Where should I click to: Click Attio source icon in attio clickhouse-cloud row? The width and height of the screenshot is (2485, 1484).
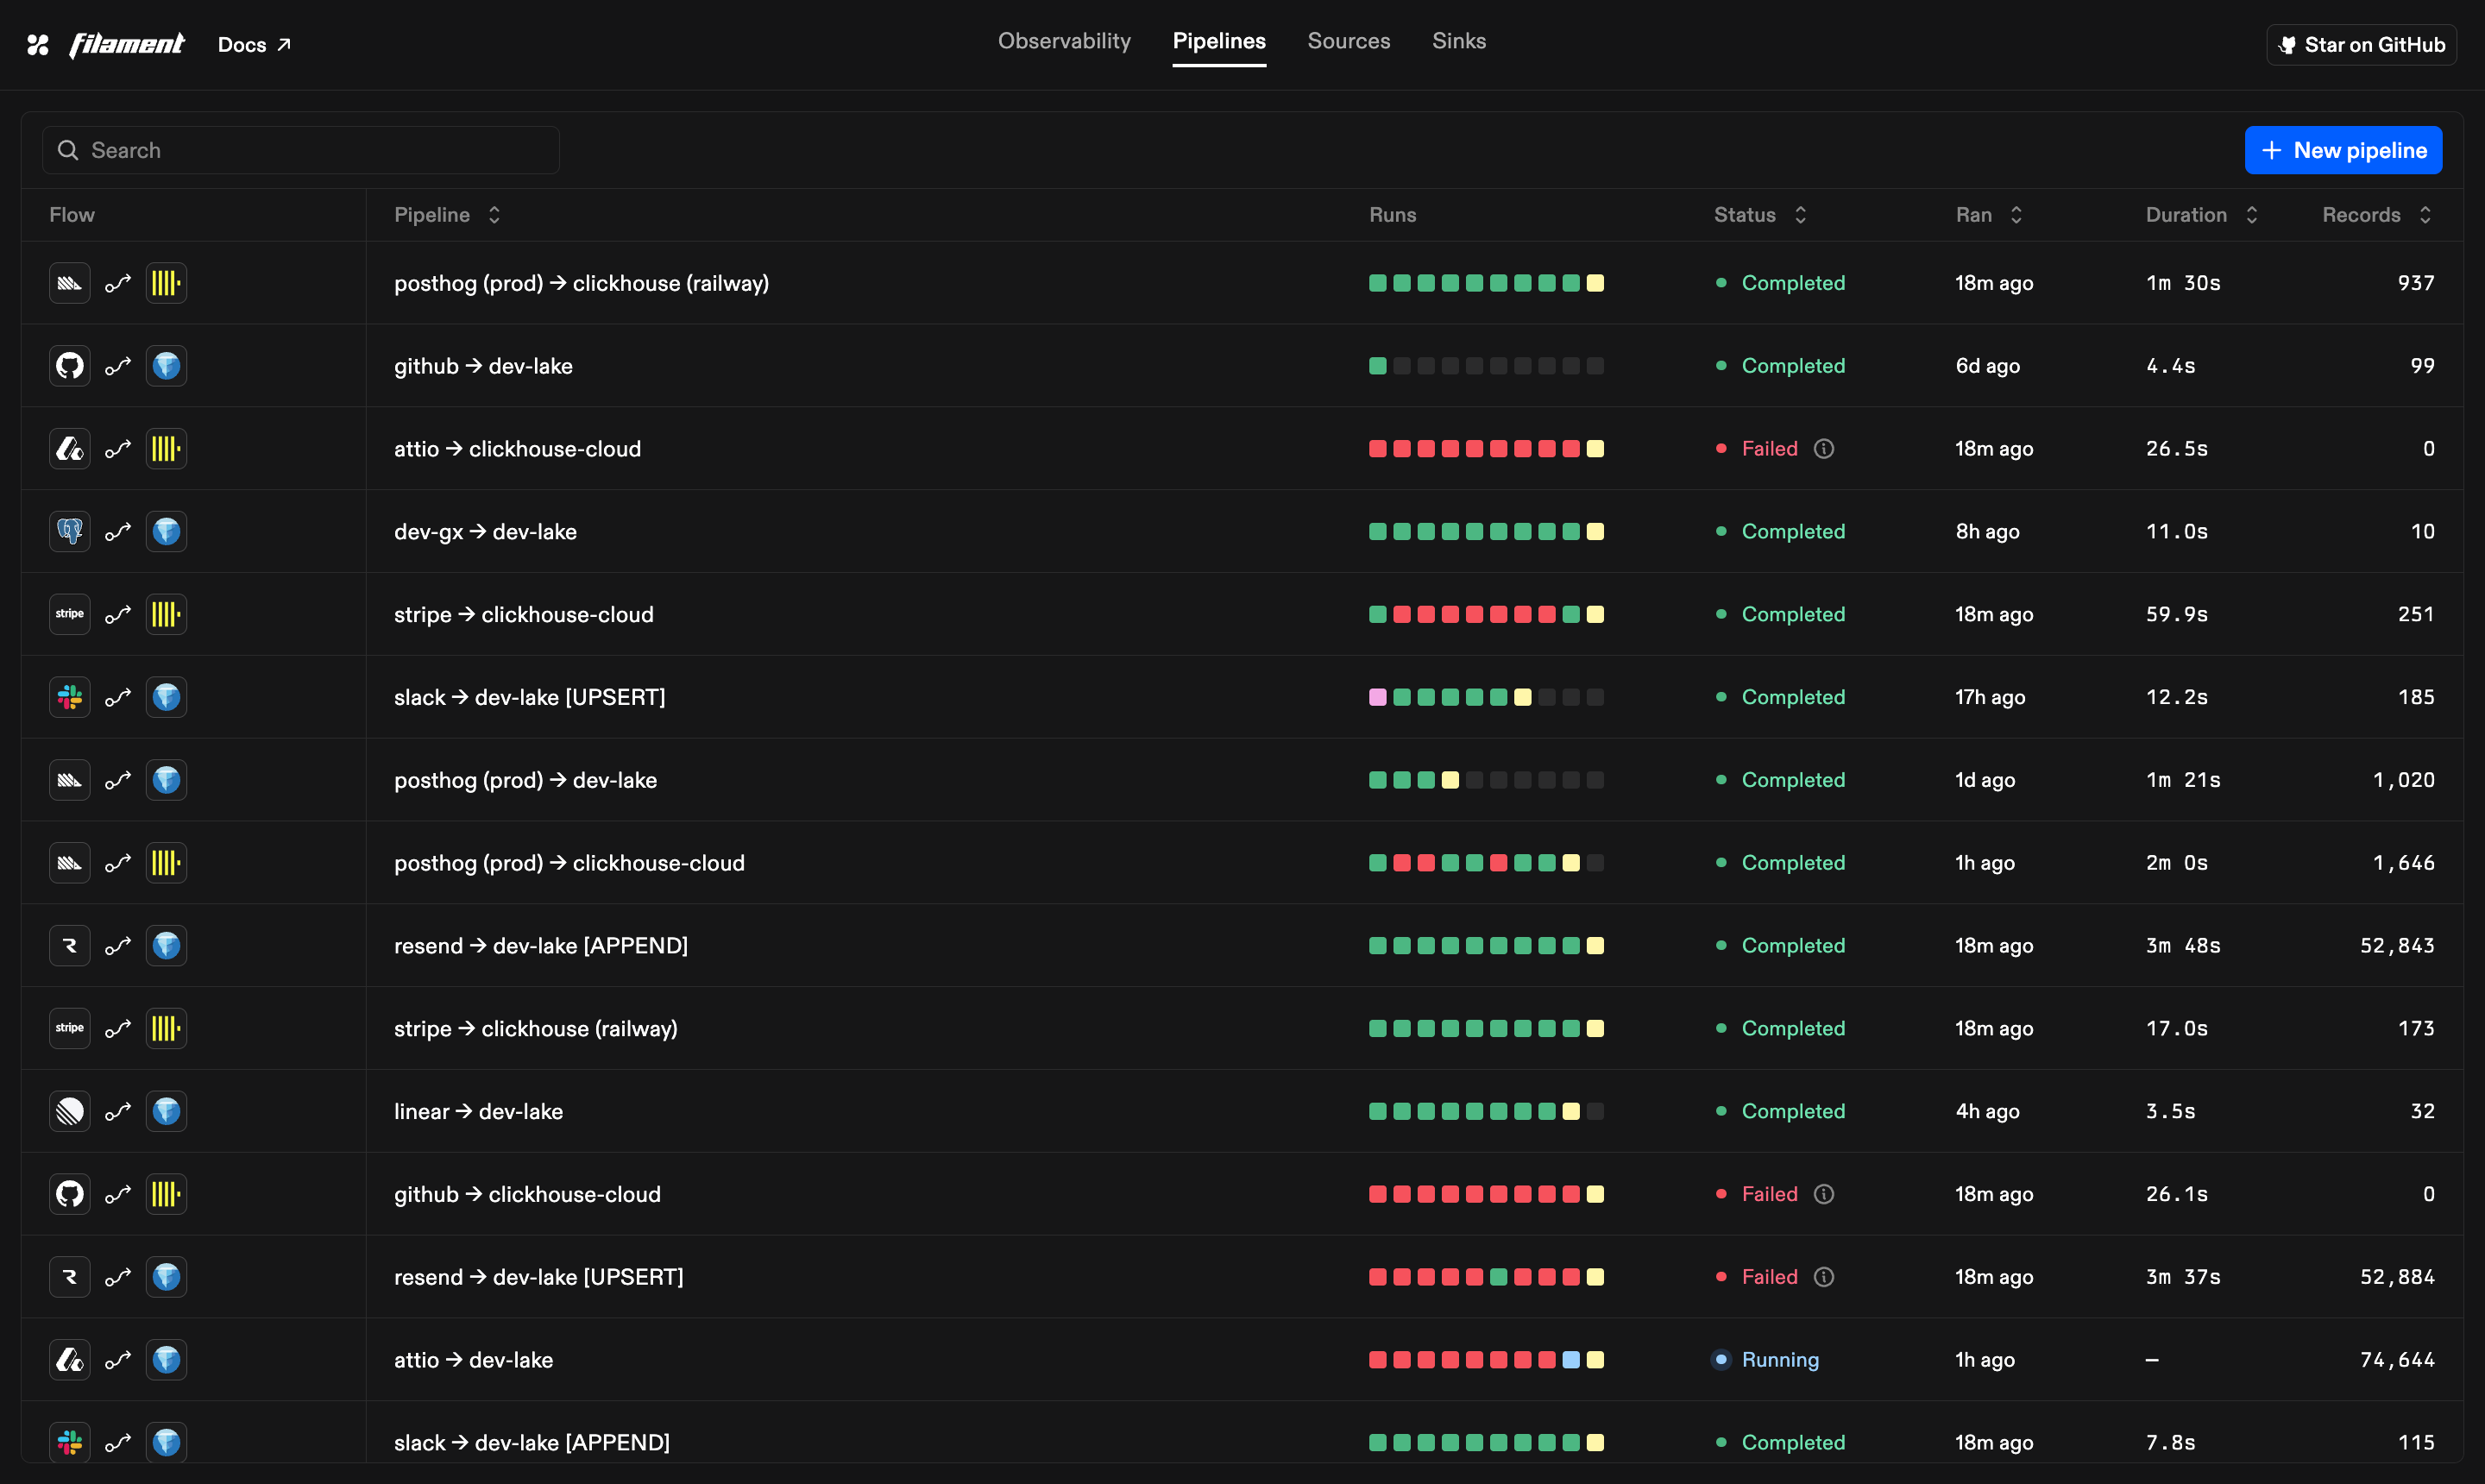point(70,449)
